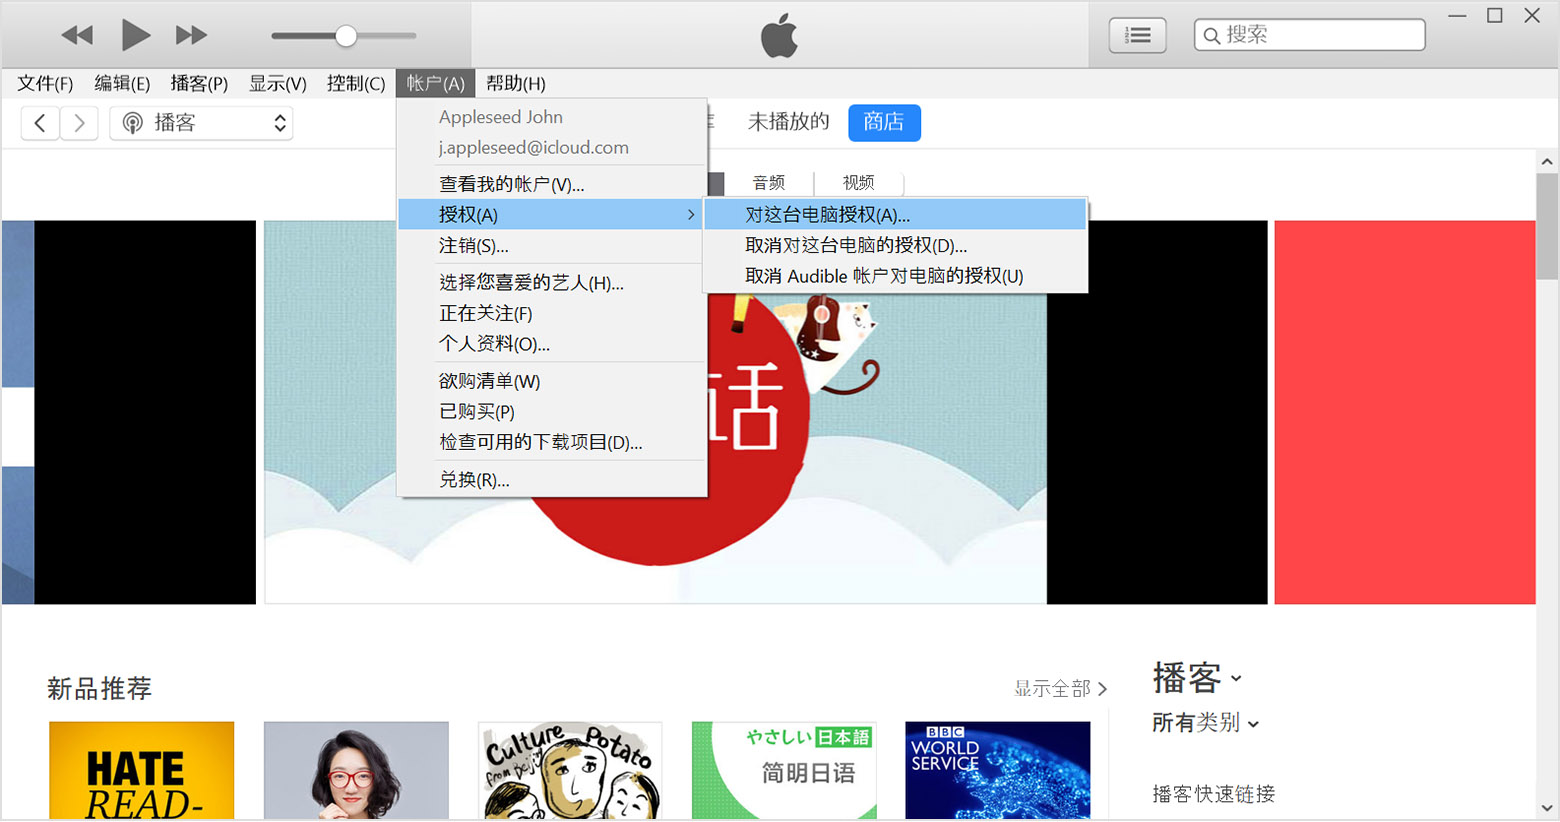The width and height of the screenshot is (1560, 822).
Task: Open 个人资料(O)... menu item
Action: click(552, 344)
